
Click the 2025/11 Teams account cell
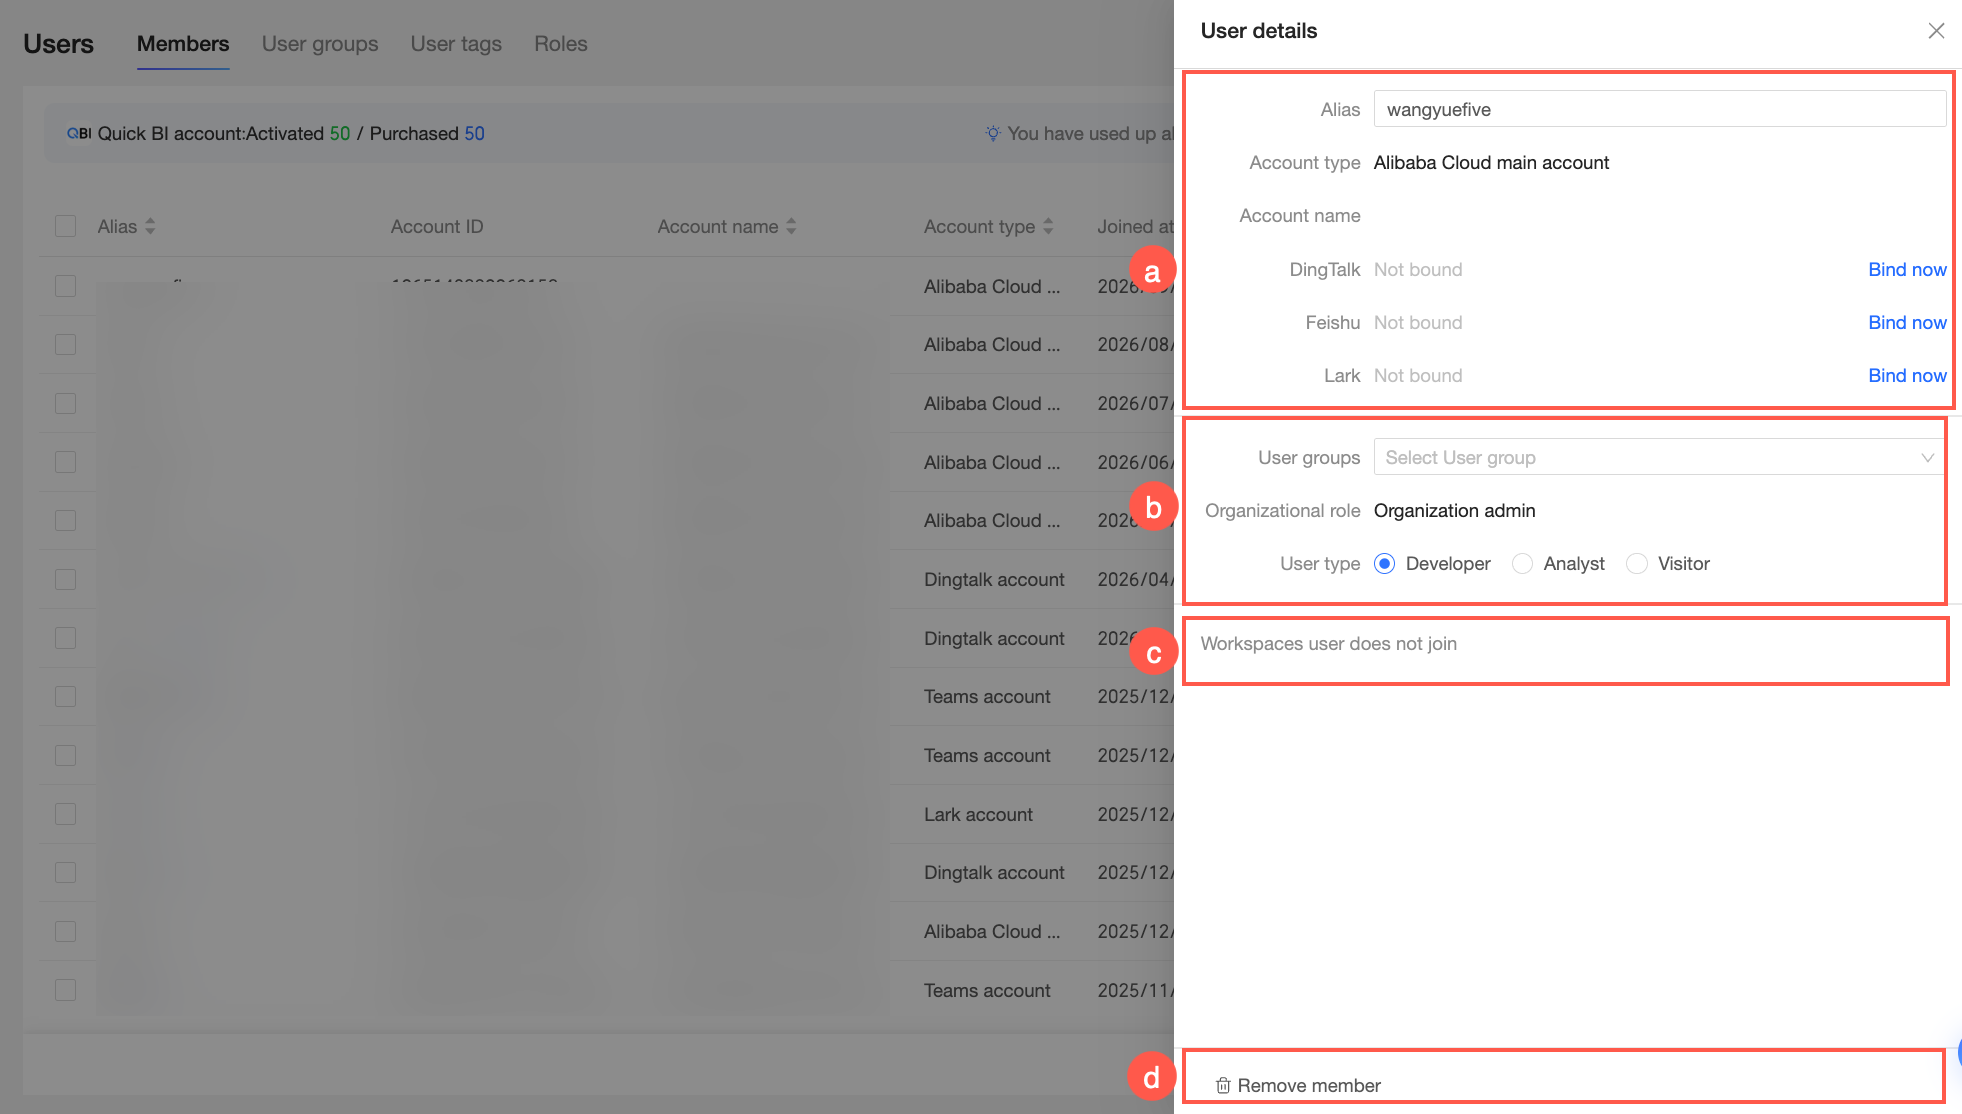coord(987,990)
